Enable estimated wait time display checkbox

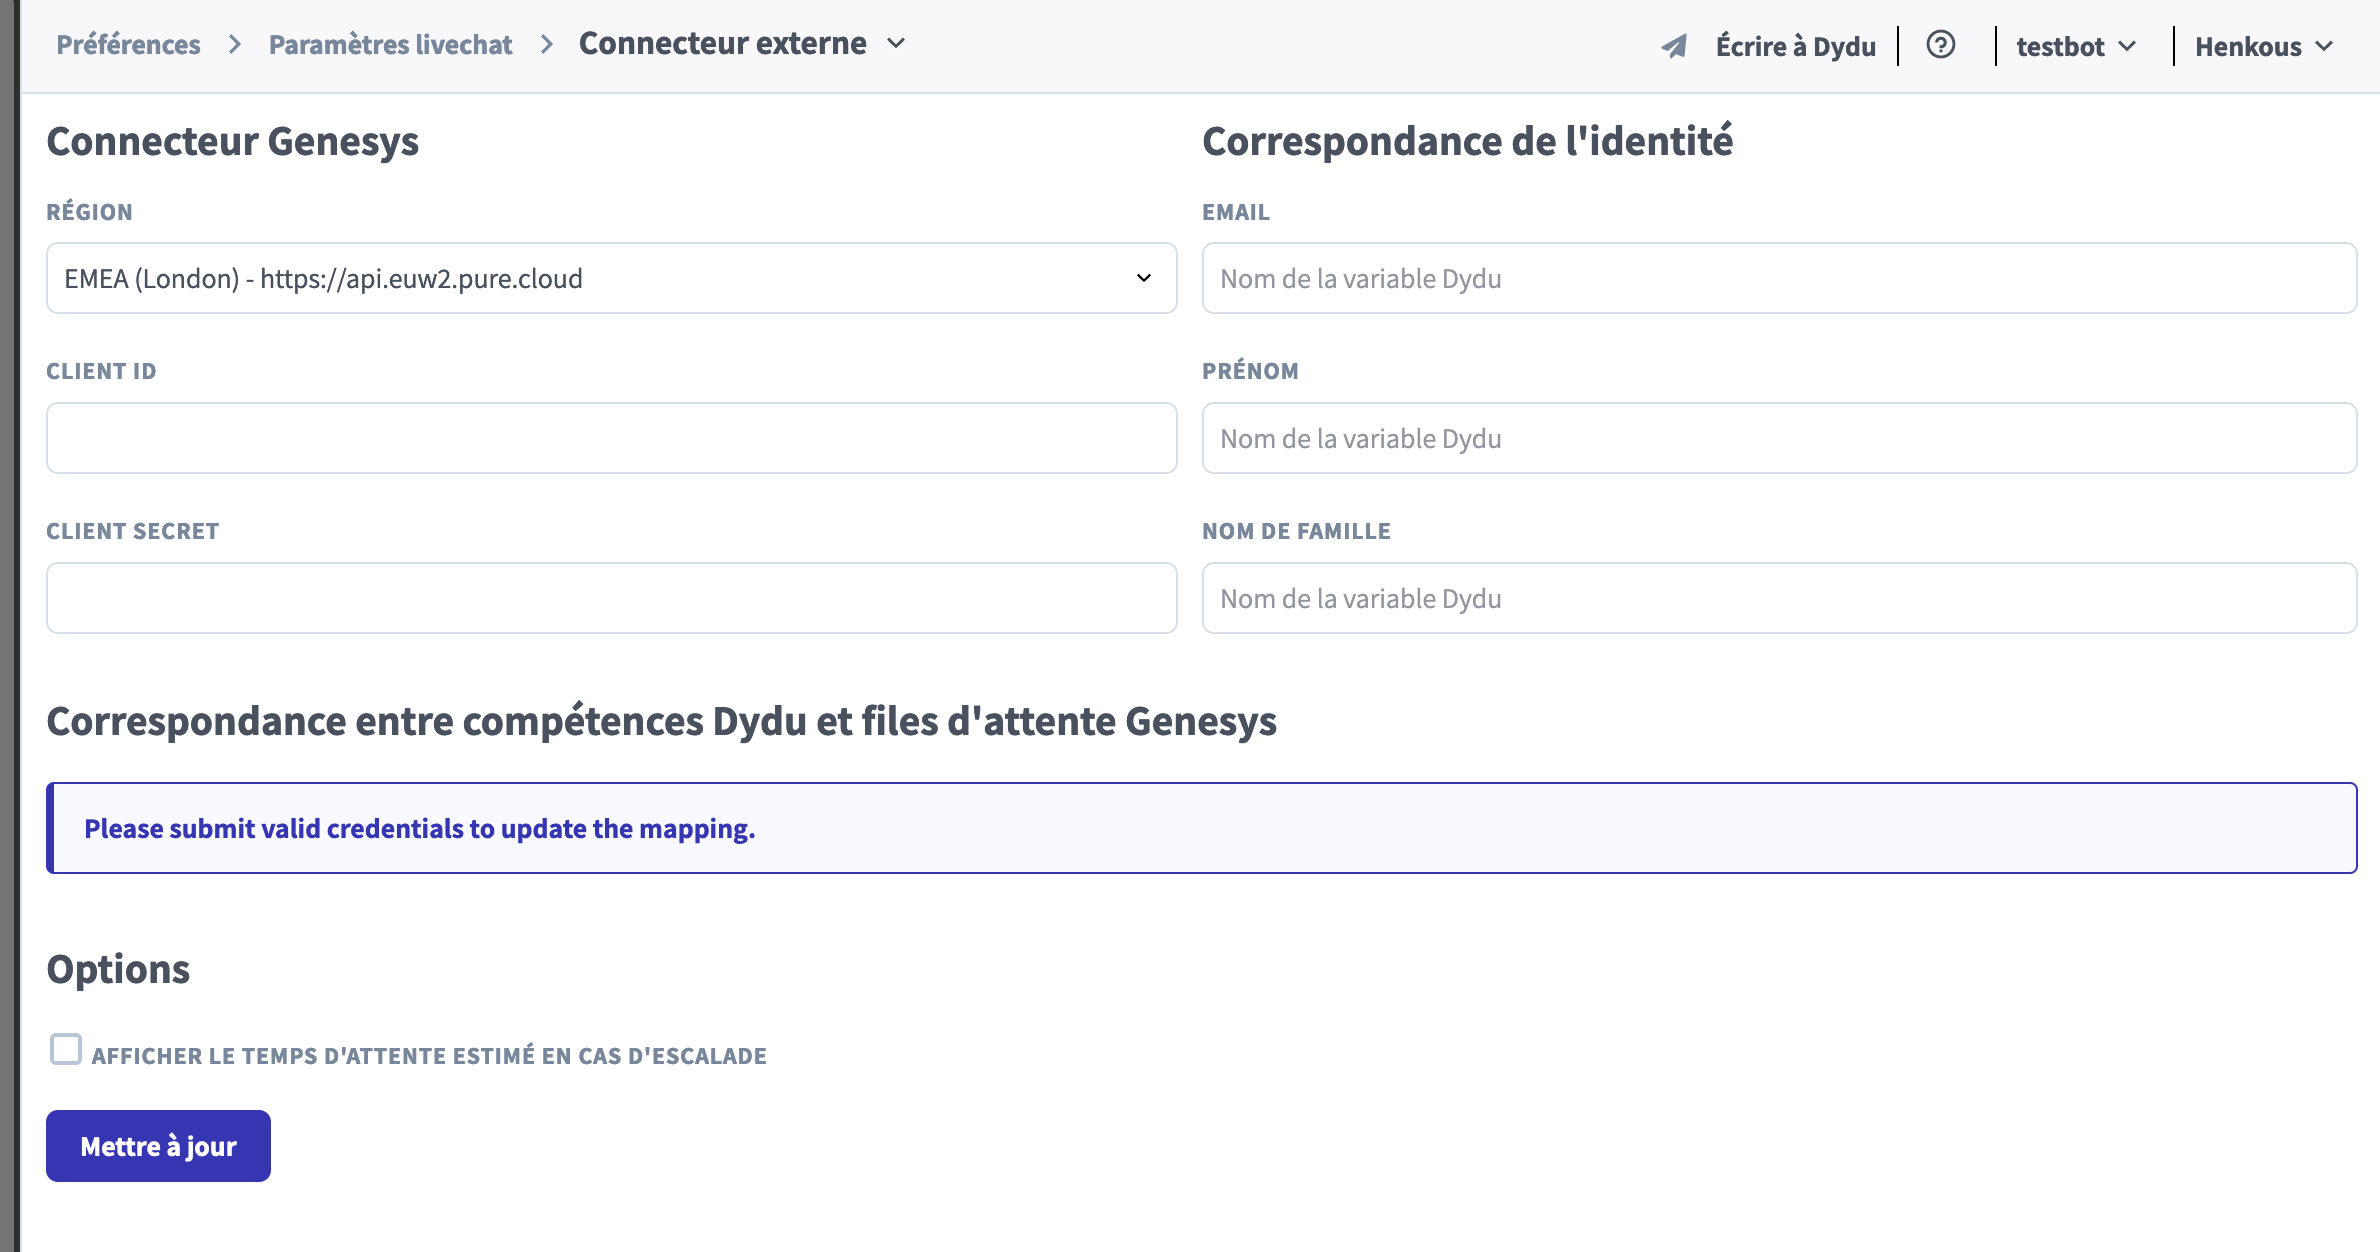(66, 1050)
